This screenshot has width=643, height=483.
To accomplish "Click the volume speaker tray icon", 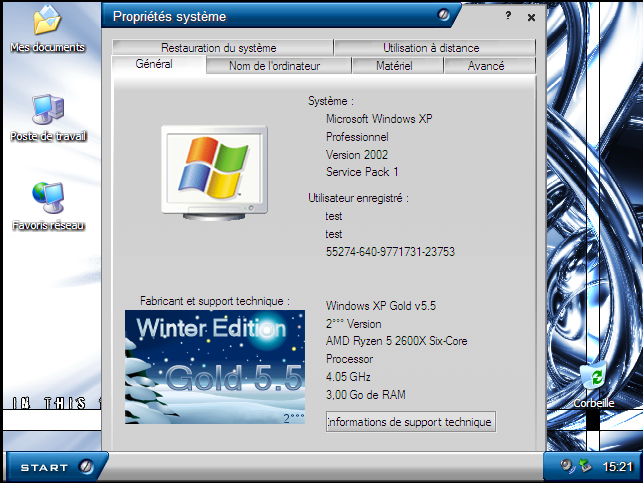I will [x=567, y=466].
